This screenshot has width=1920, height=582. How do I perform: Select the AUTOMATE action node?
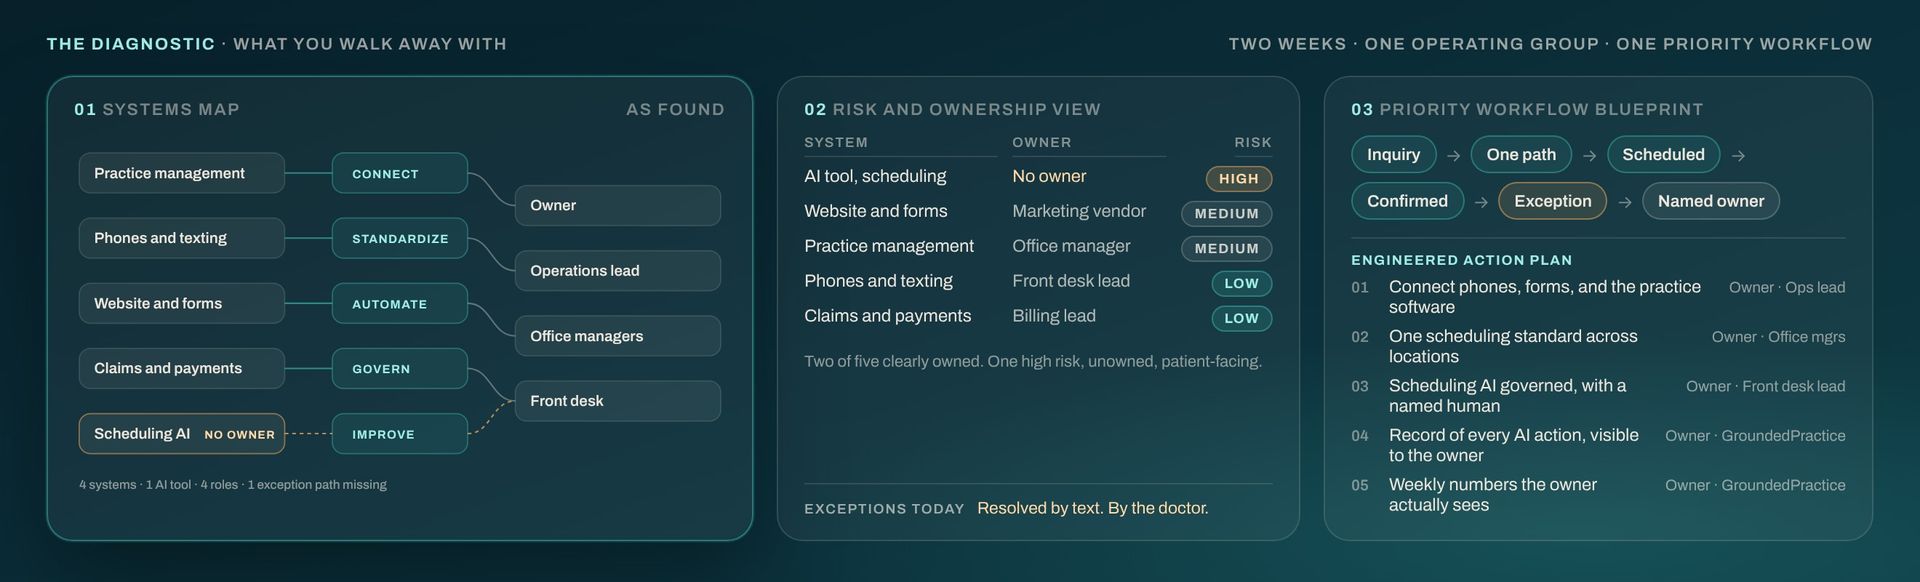(x=400, y=303)
